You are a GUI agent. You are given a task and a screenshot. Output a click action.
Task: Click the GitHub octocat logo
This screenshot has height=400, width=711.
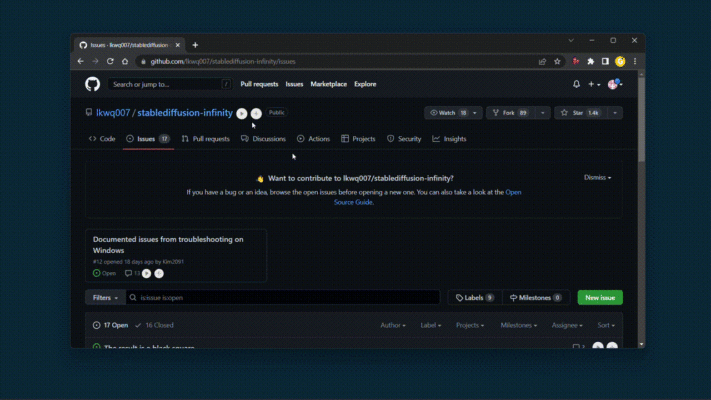[93, 84]
